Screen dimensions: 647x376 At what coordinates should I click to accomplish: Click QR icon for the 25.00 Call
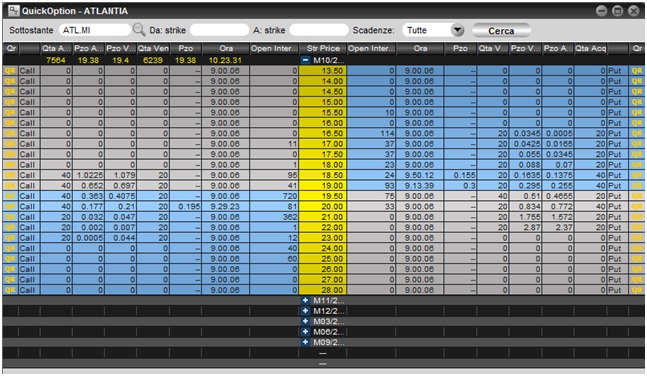(10, 259)
